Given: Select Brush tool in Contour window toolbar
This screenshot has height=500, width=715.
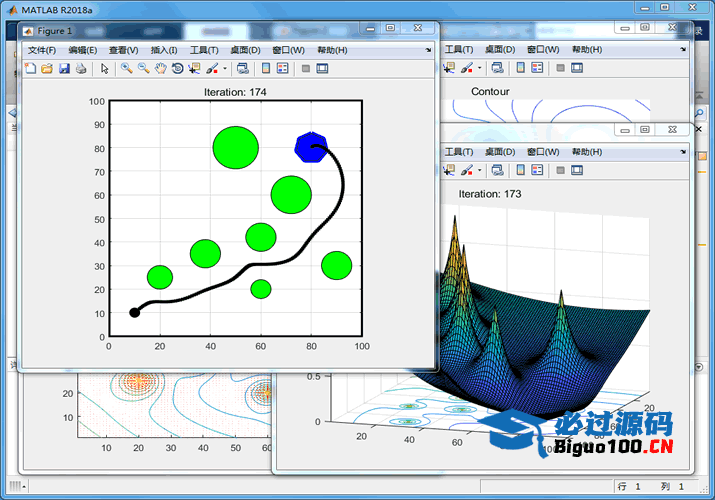Looking at the screenshot, I should (x=466, y=68).
